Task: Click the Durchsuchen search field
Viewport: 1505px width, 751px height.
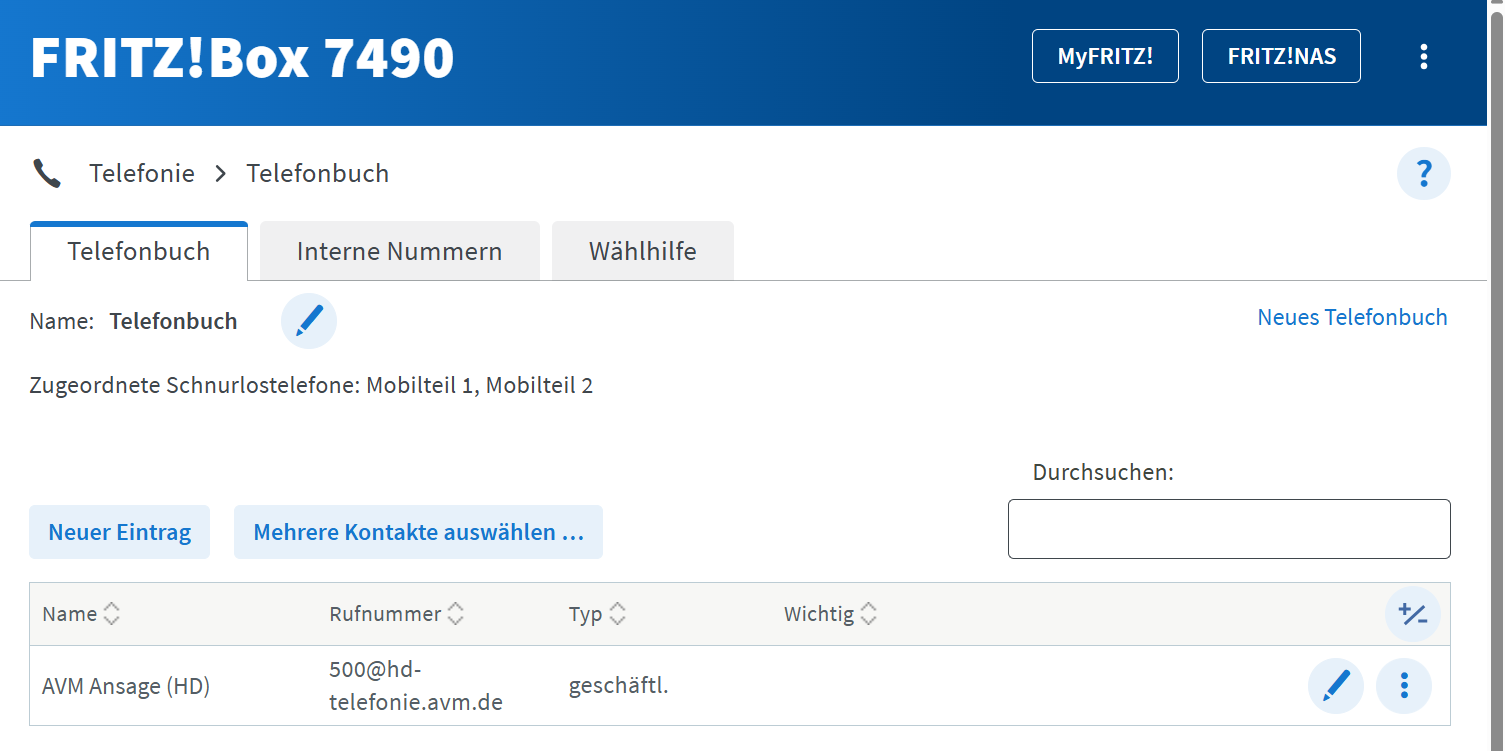Action: coord(1229,529)
